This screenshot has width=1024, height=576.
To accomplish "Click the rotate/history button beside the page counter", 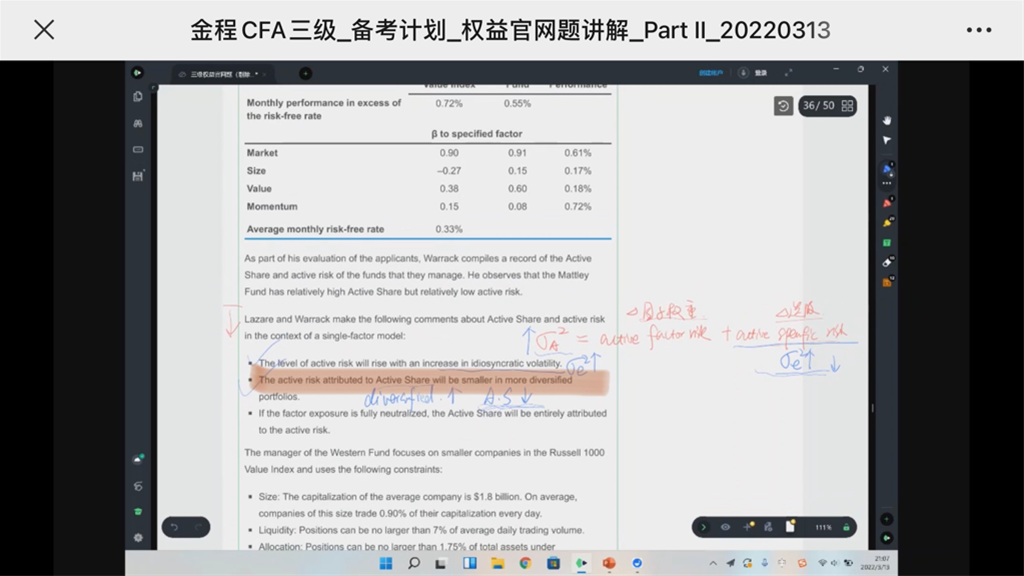I will click(x=783, y=106).
